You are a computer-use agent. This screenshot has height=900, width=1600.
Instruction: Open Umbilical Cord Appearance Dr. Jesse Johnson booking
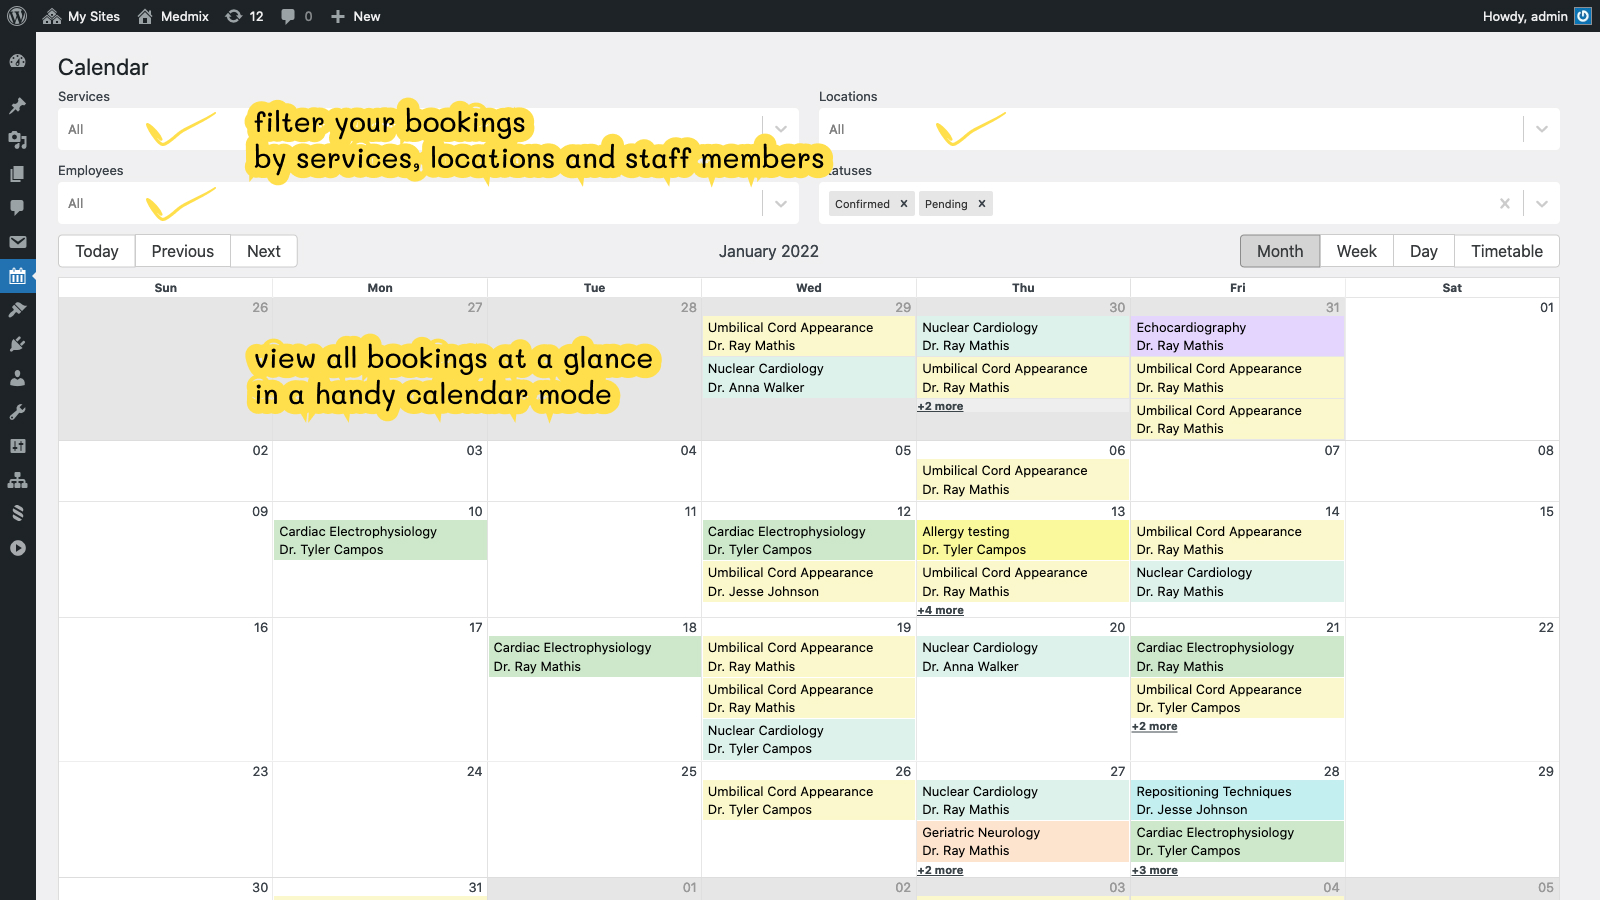[x=808, y=581]
